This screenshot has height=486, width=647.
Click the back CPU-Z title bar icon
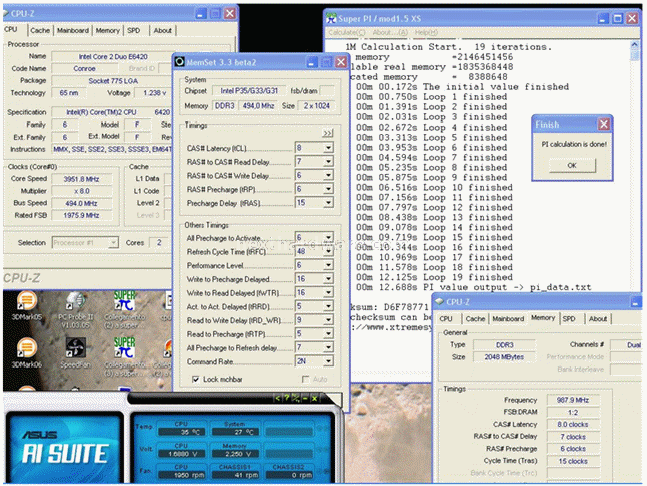coord(6,13)
